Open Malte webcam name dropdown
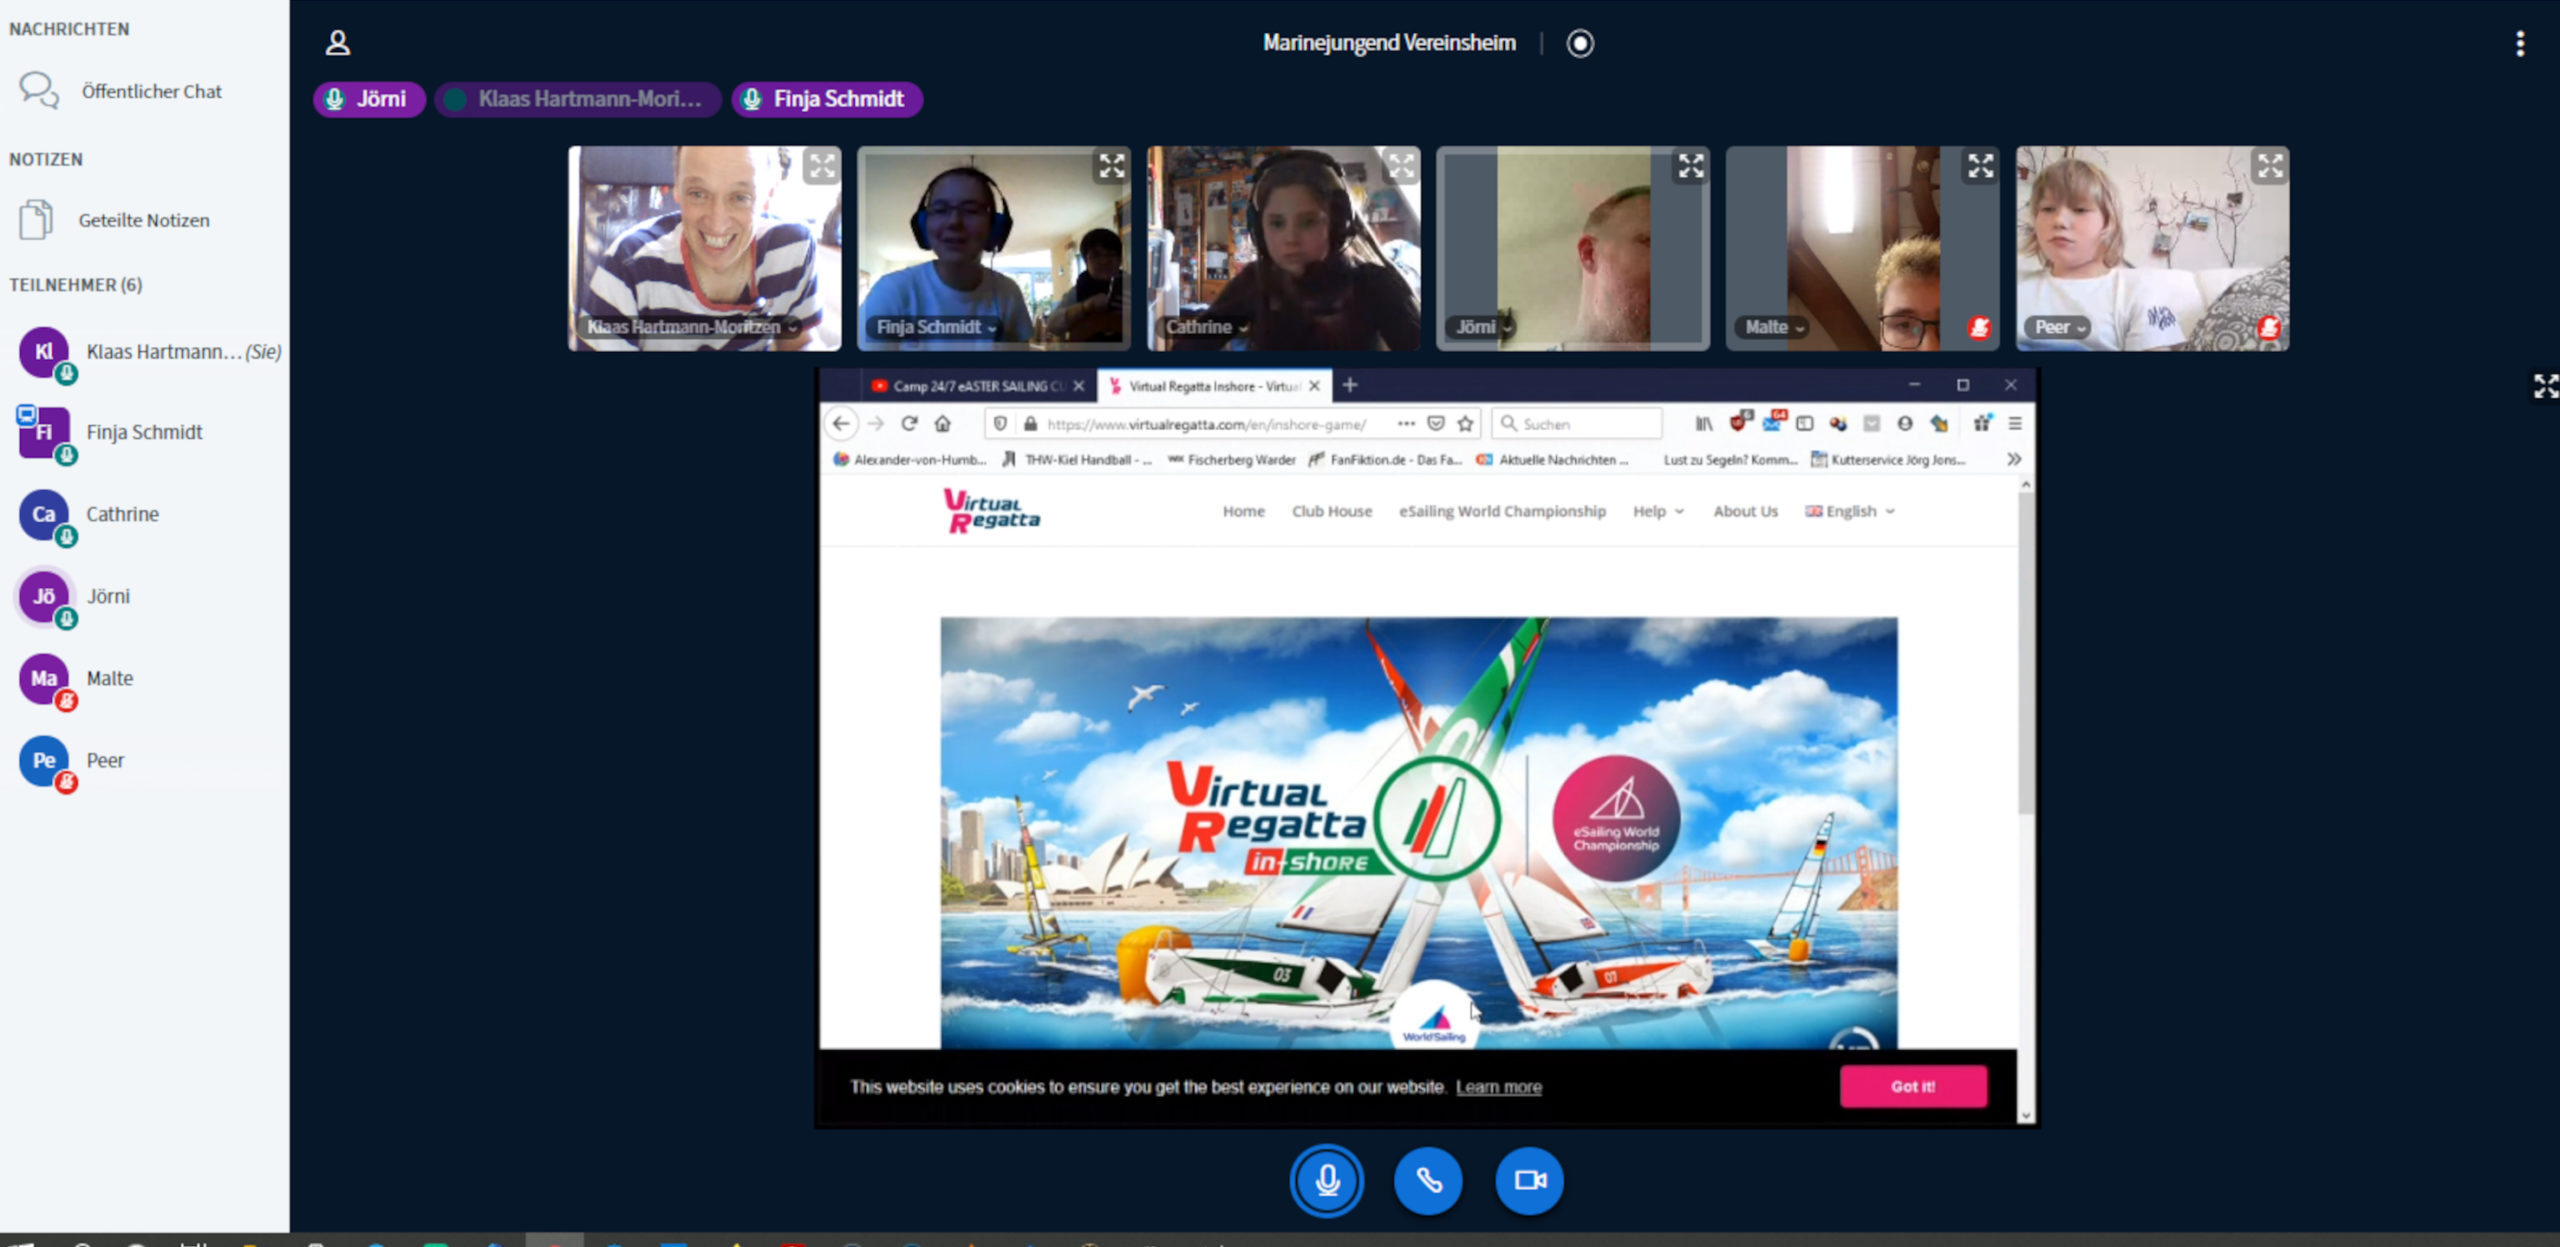The height and width of the screenshot is (1247, 2560). click(x=1774, y=327)
